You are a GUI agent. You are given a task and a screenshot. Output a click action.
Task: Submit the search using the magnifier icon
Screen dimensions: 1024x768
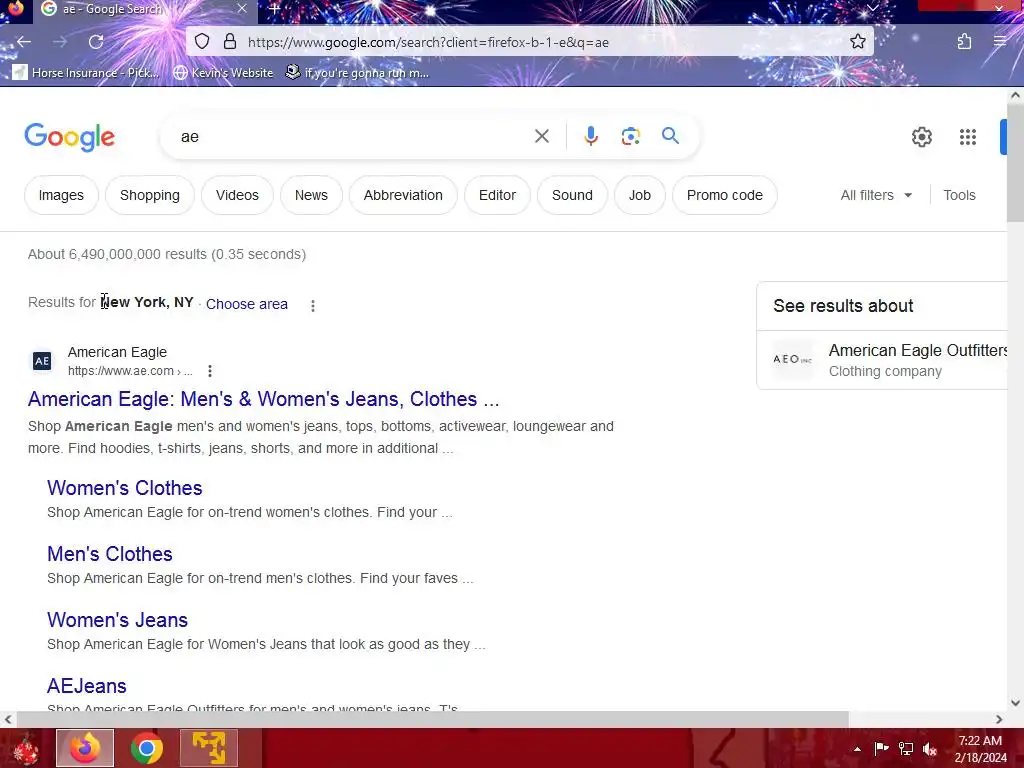[x=670, y=136]
